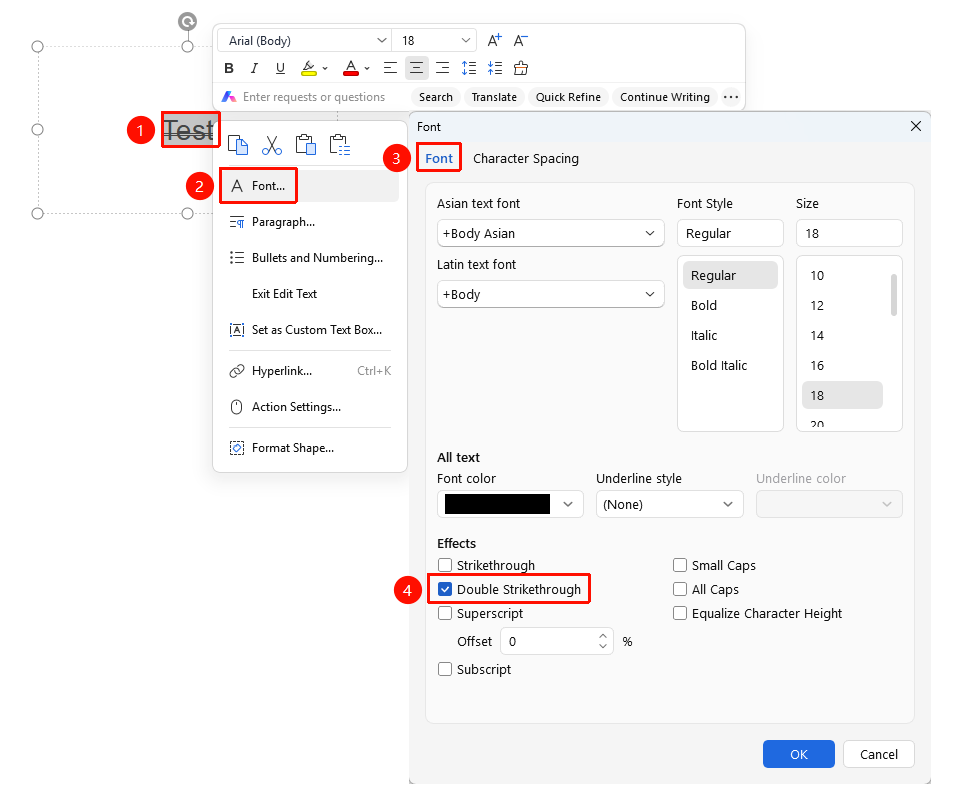Uncheck Double Strikethrough
The height and width of the screenshot is (797, 956).
pyautogui.click(x=445, y=590)
